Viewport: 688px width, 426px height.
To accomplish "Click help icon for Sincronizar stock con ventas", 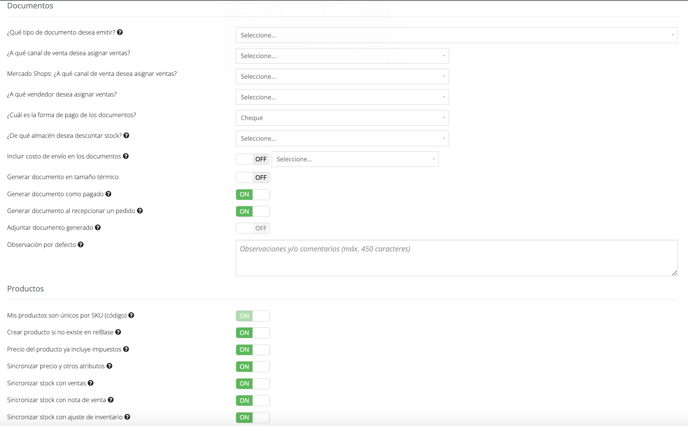I will click(90, 383).
